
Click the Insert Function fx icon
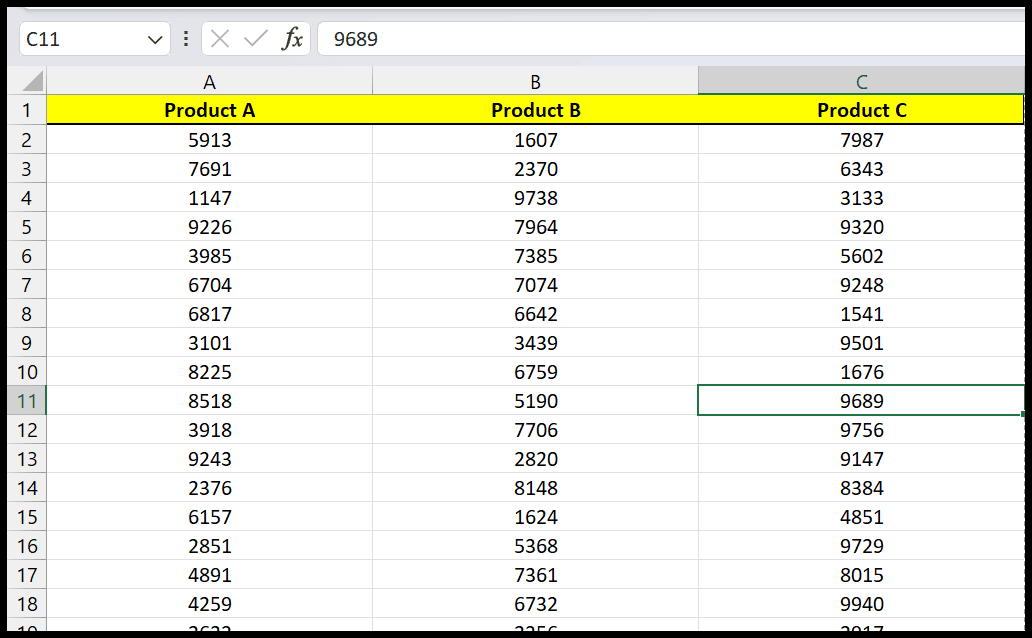[292, 39]
